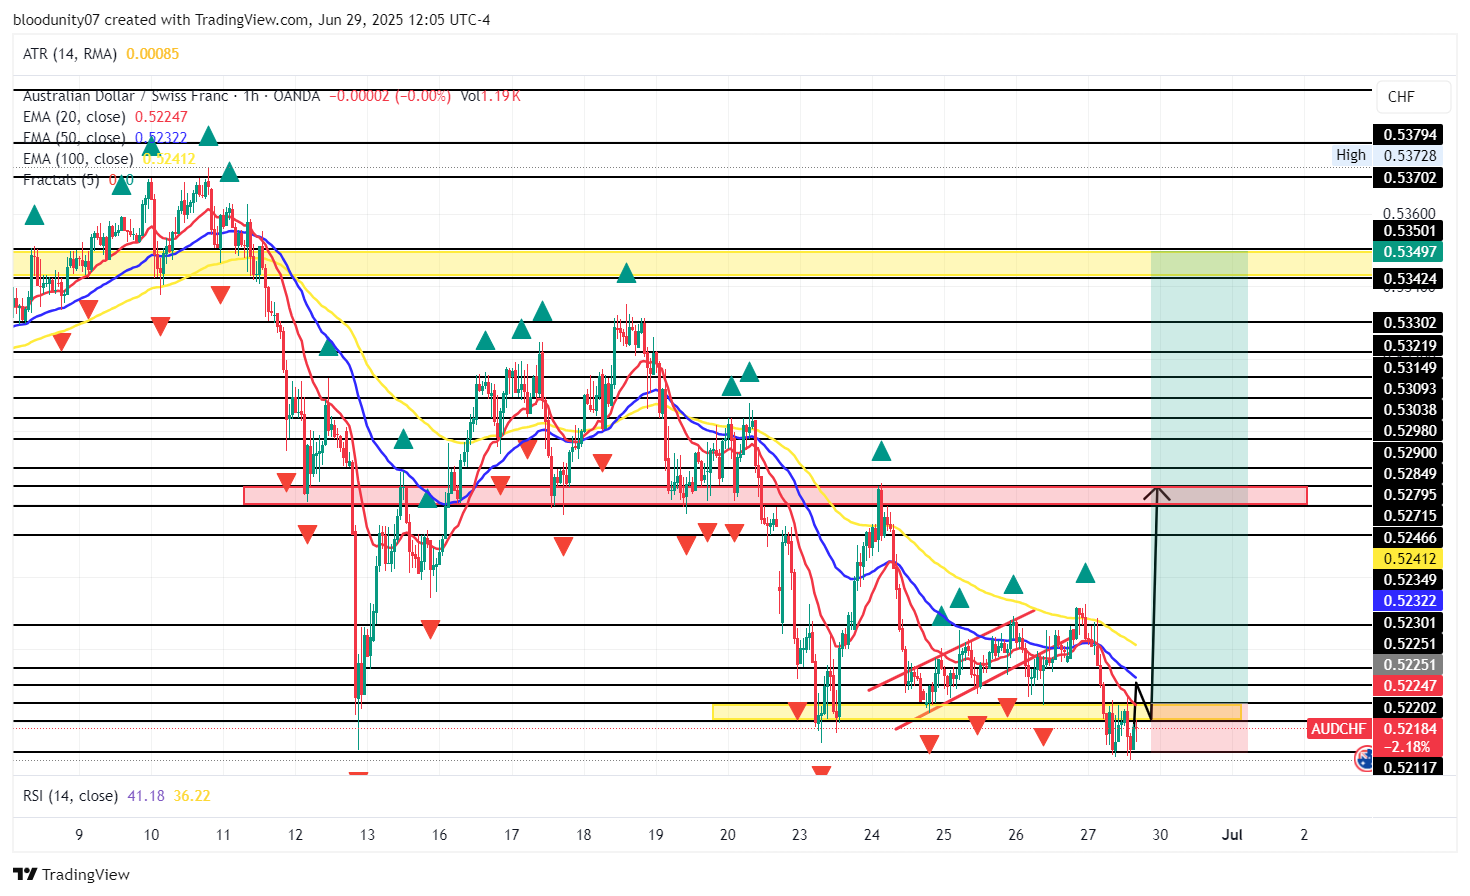Click the bloodunity07 TradingView.com header caption
1470x896 pixels.
(x=251, y=20)
